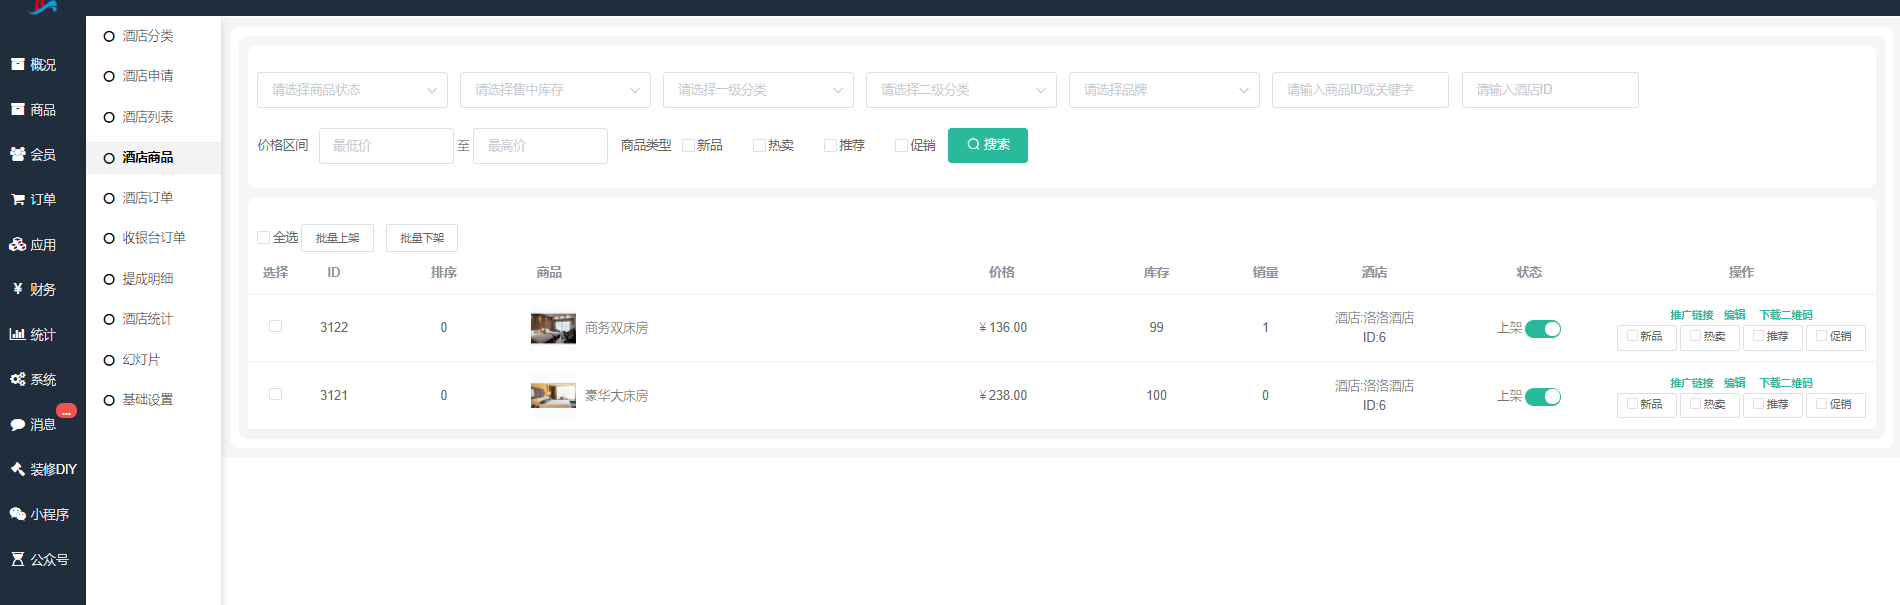This screenshot has width=1900, height=605.
Task: Click the circle icon beside 酒店统计
Action: [x=109, y=319]
